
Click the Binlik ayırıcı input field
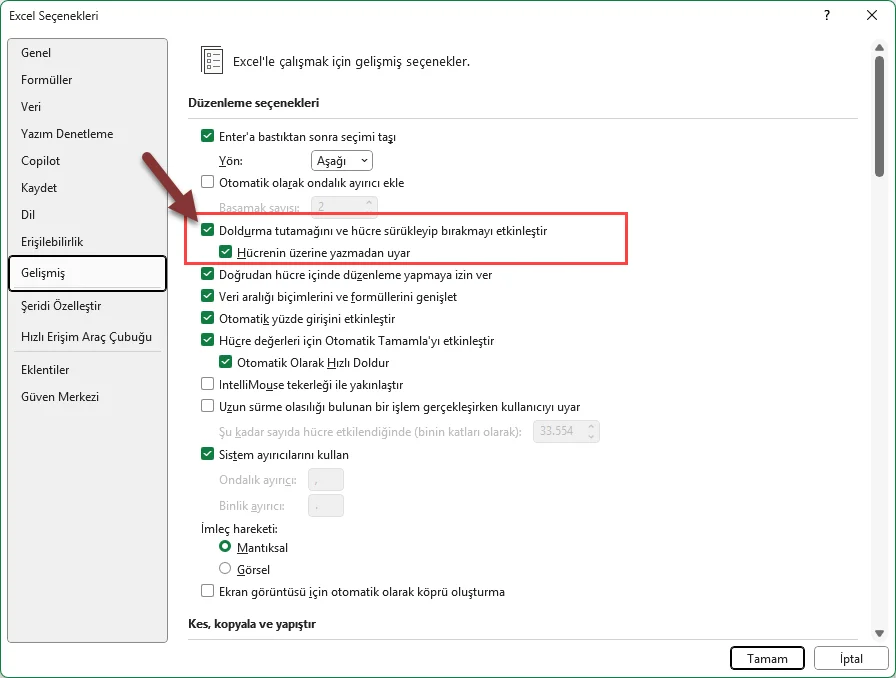(326, 506)
